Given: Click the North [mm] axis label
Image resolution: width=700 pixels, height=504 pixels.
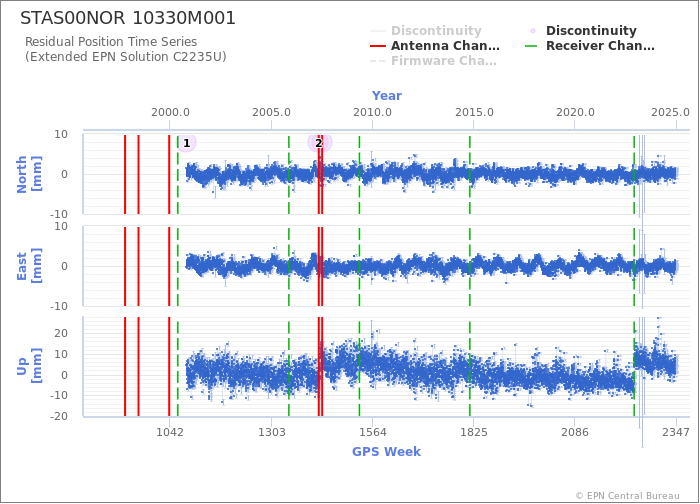Looking at the screenshot, I should 29,174.
